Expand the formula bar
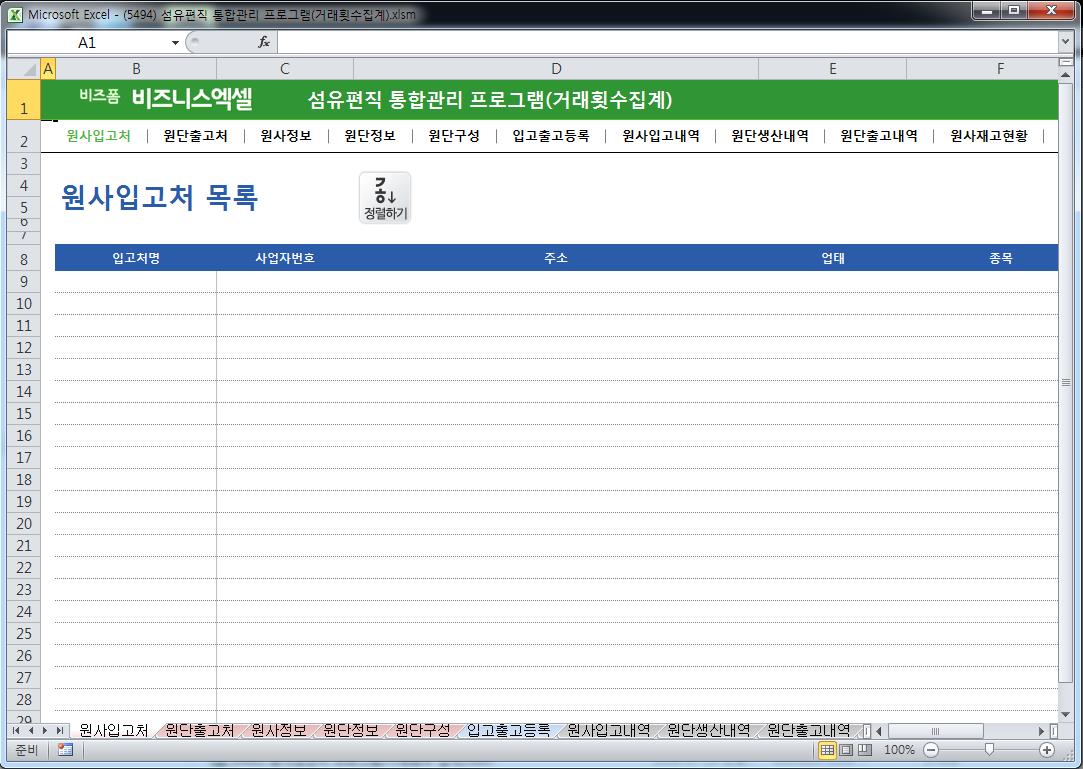This screenshot has height=769, width=1083. pos(1065,42)
